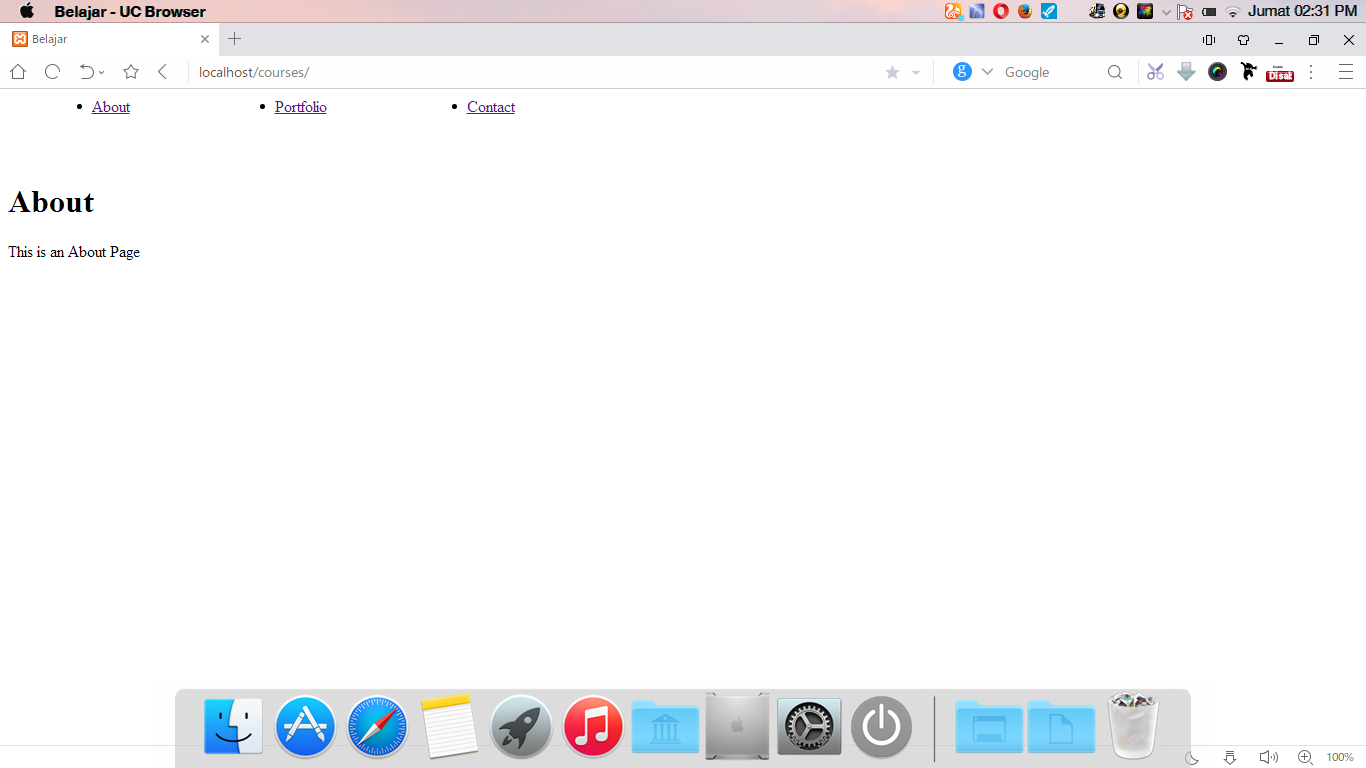Open iTunes from the dock
The width and height of the screenshot is (1366, 768).
click(x=593, y=727)
